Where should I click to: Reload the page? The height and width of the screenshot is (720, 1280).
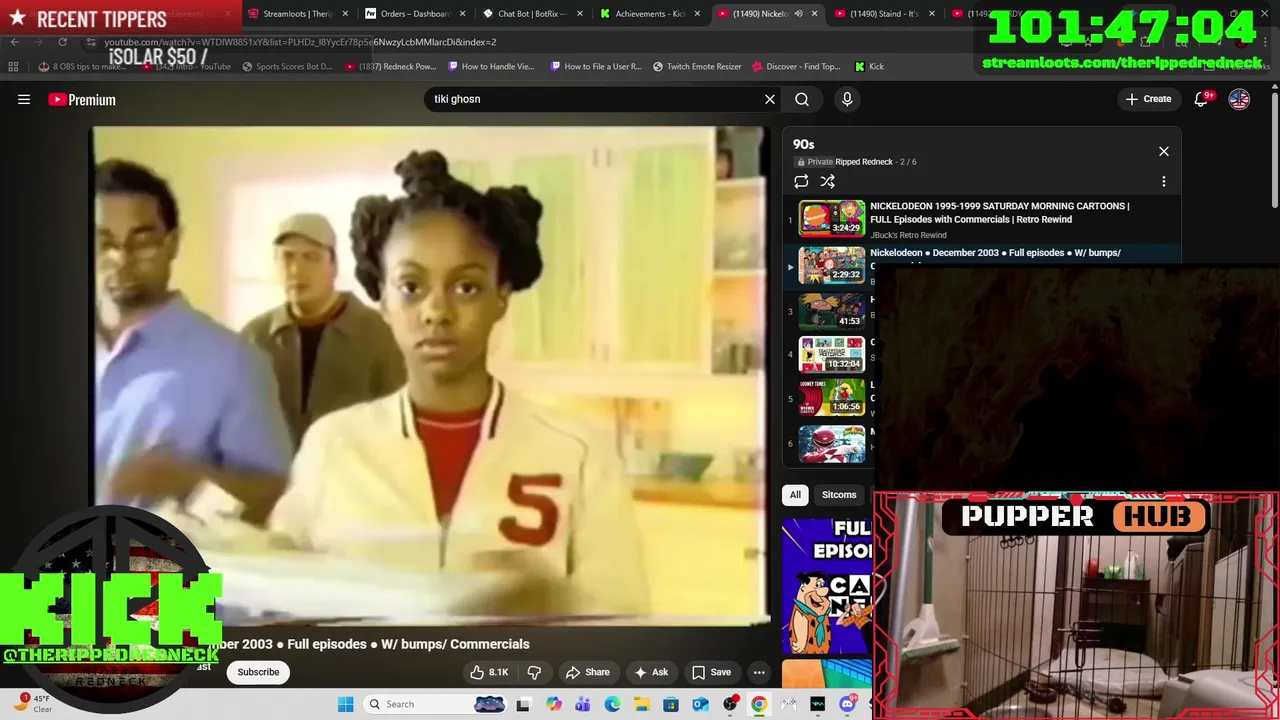pos(62,42)
